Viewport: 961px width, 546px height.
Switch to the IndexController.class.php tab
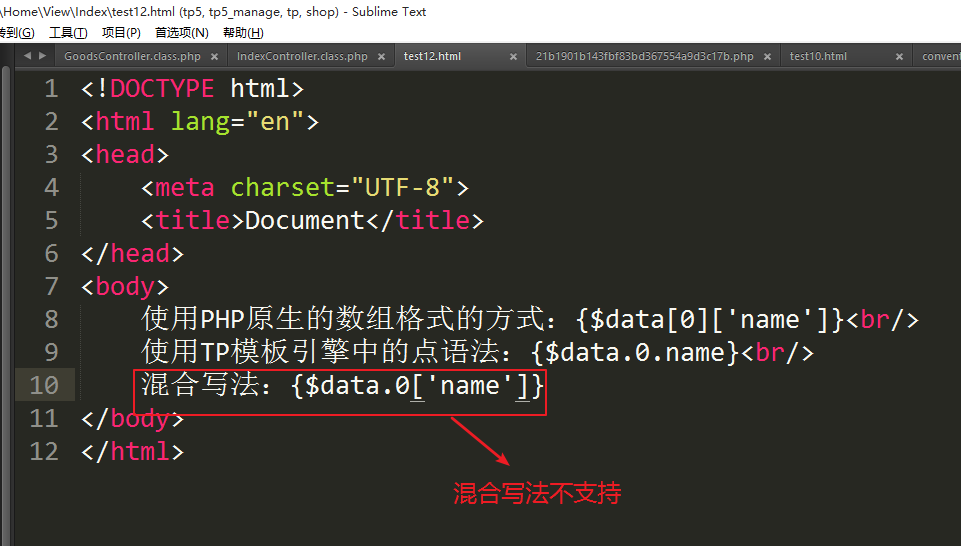click(x=302, y=57)
